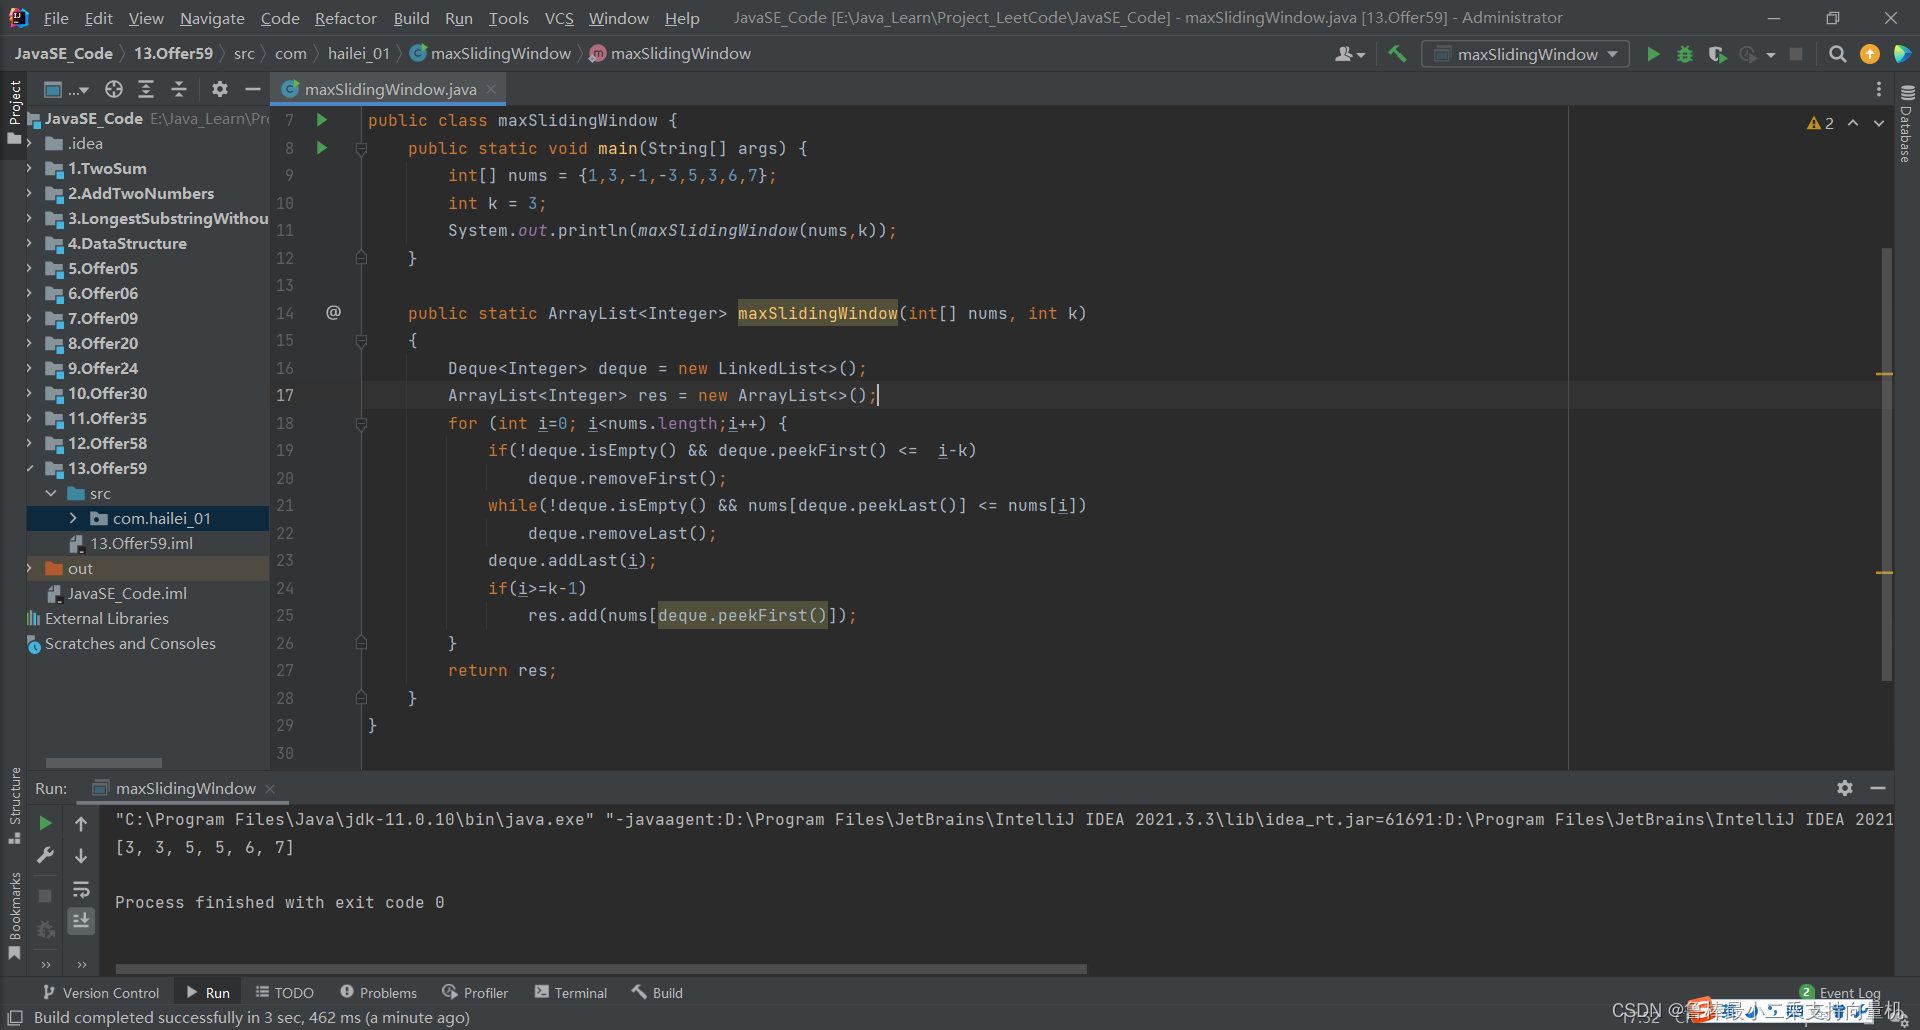Go to next highlighted warning arrow
The width and height of the screenshot is (1920, 1030).
[x=1879, y=123]
